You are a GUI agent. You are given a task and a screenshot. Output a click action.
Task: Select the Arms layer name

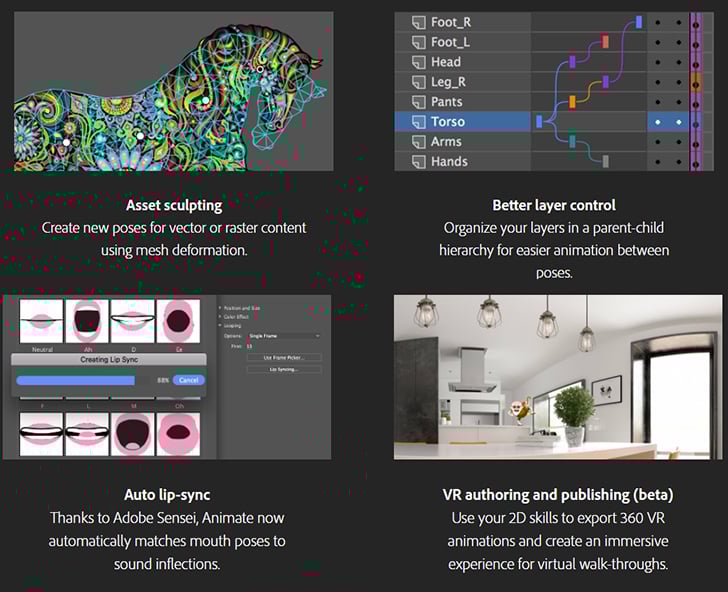coord(446,142)
